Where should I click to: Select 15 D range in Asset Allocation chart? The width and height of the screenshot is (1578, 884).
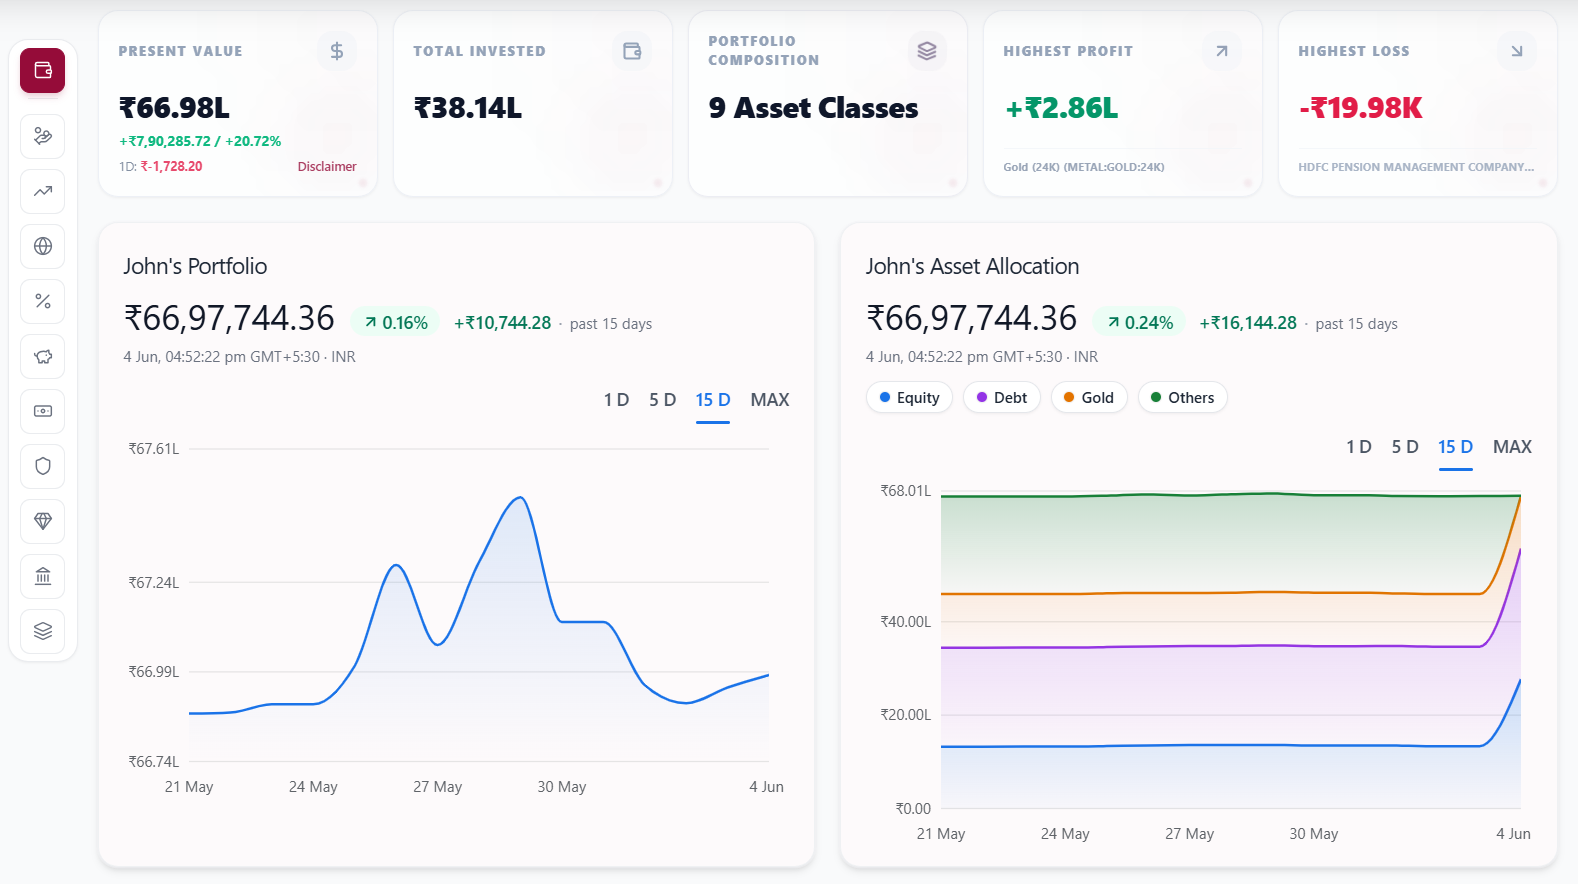(1455, 447)
